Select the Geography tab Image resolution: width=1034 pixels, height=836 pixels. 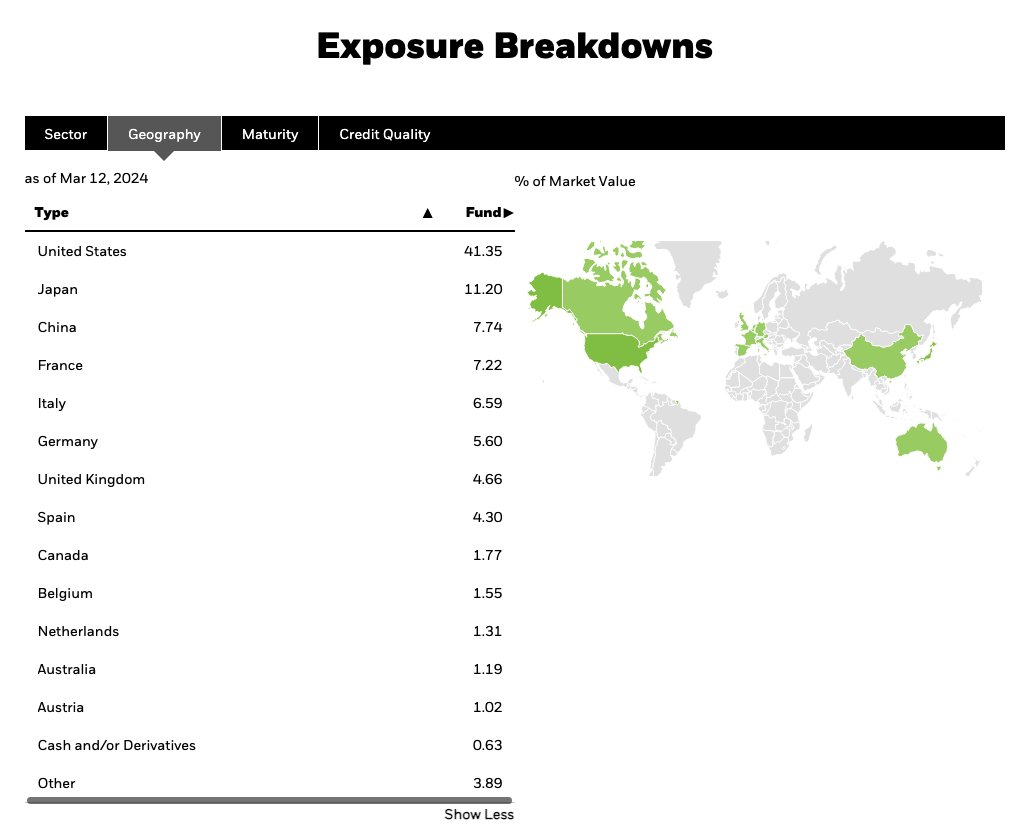[164, 134]
